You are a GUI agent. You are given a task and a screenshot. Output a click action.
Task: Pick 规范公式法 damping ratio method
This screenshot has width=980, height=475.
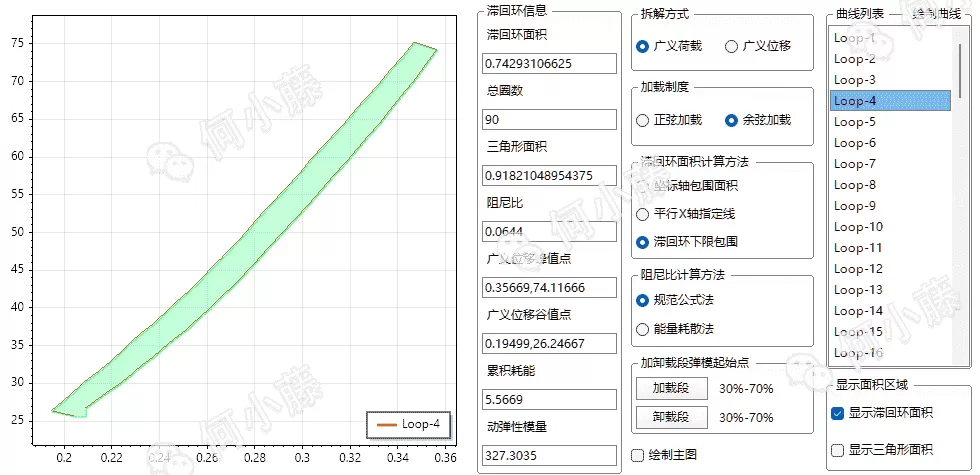point(643,300)
